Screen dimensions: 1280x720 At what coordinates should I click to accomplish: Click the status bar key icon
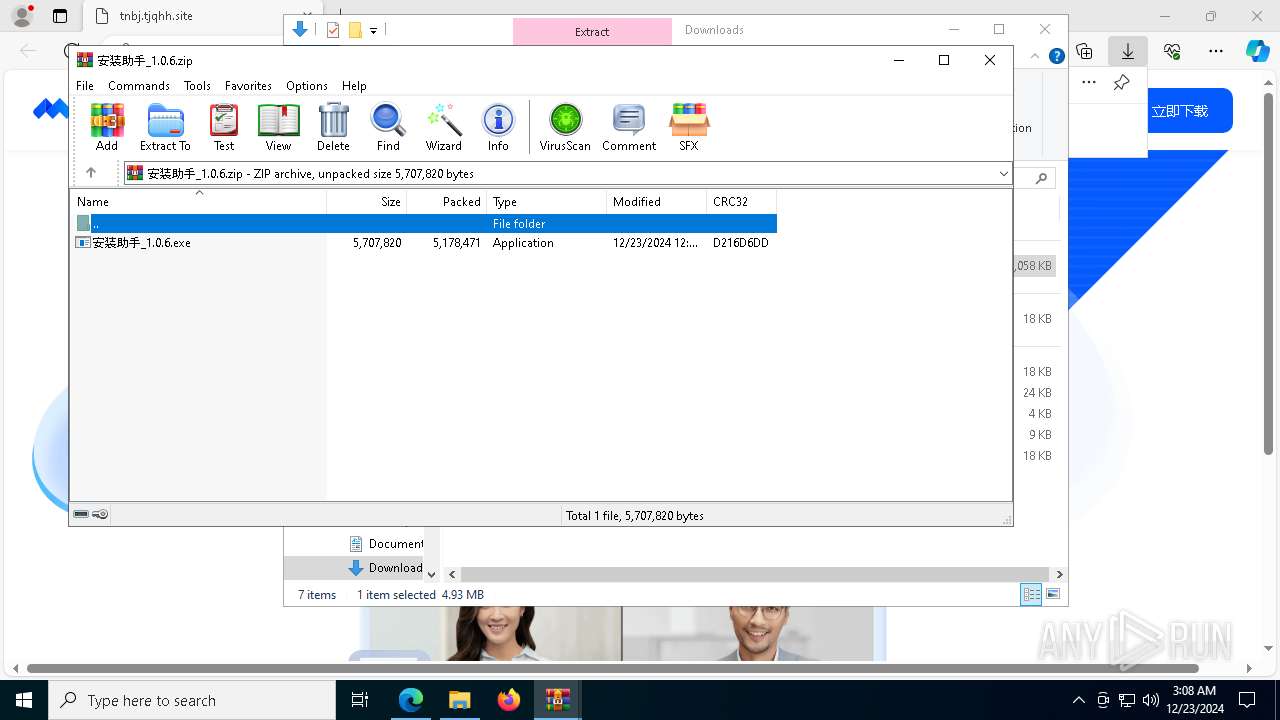pyautogui.click(x=100, y=515)
